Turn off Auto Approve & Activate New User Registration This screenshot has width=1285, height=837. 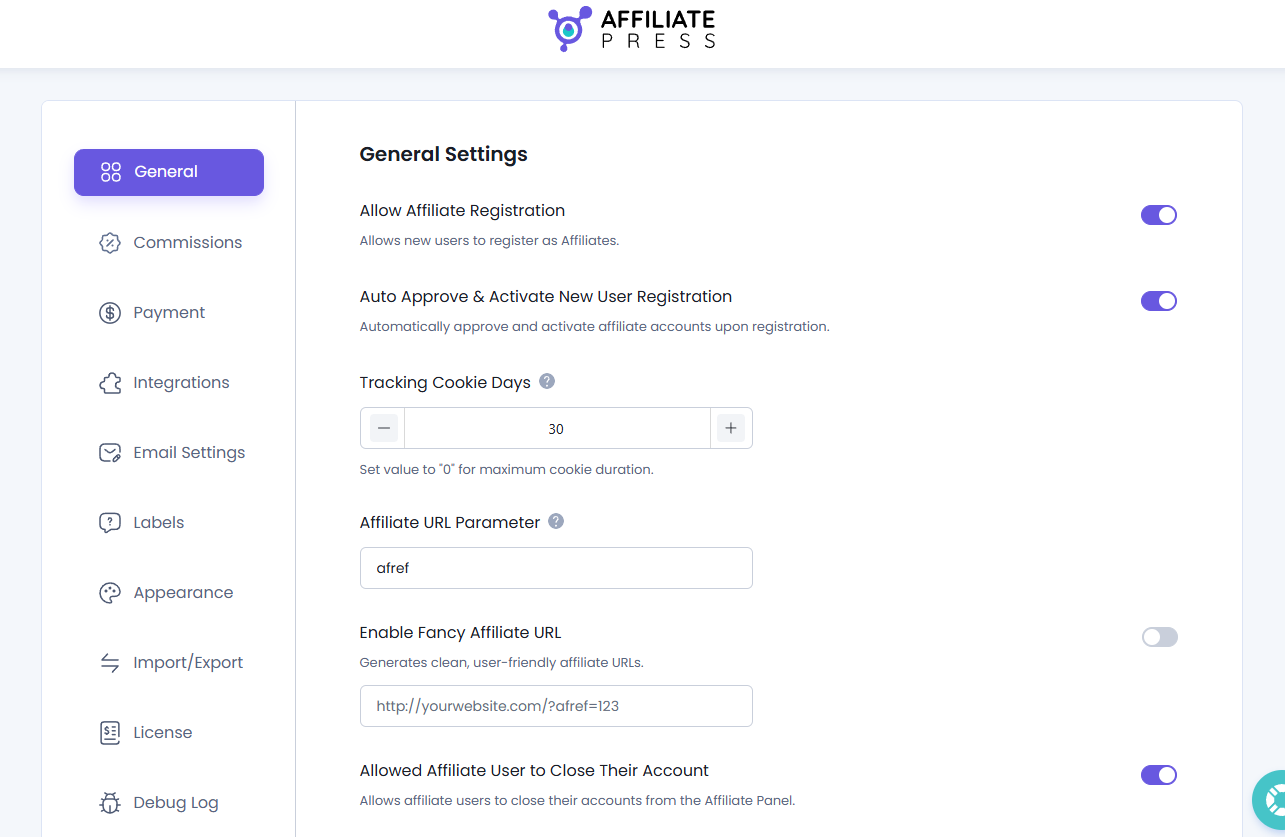click(1158, 300)
